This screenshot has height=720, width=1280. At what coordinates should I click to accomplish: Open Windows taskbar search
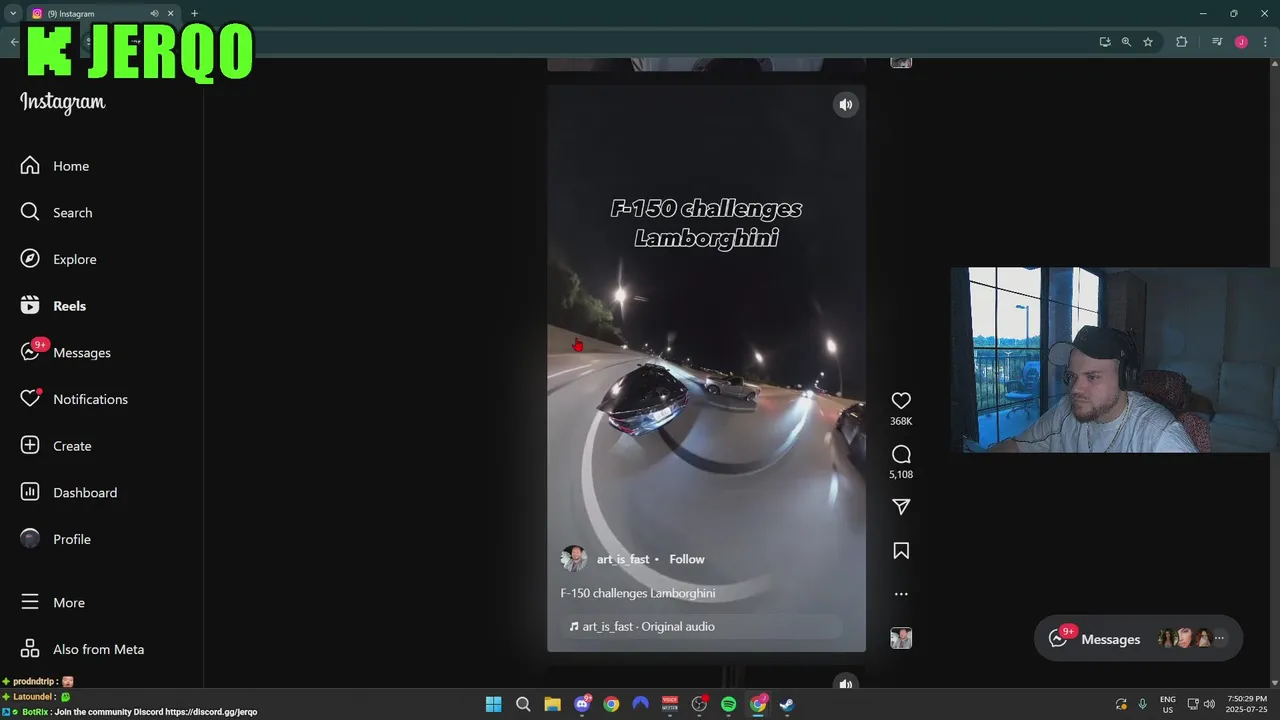pos(523,704)
